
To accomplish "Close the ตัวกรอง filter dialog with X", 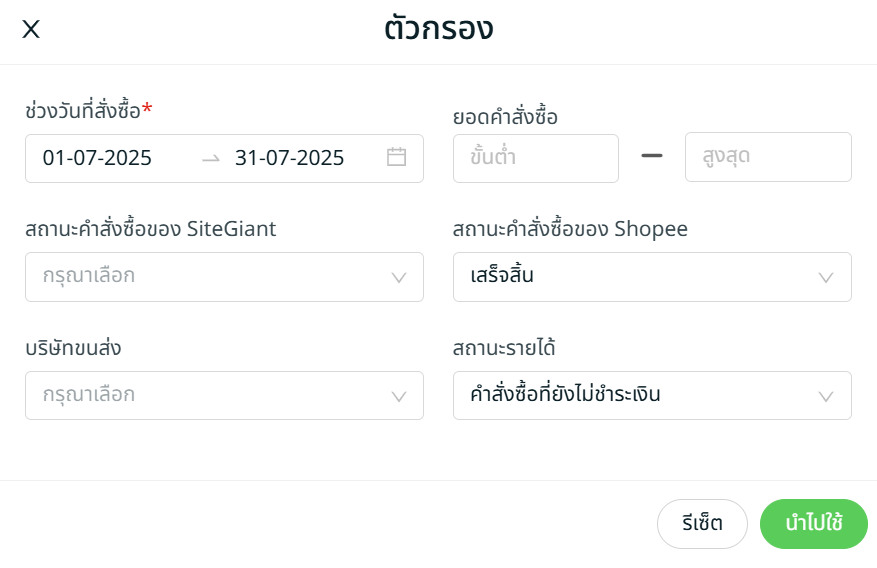I will tap(31, 29).
